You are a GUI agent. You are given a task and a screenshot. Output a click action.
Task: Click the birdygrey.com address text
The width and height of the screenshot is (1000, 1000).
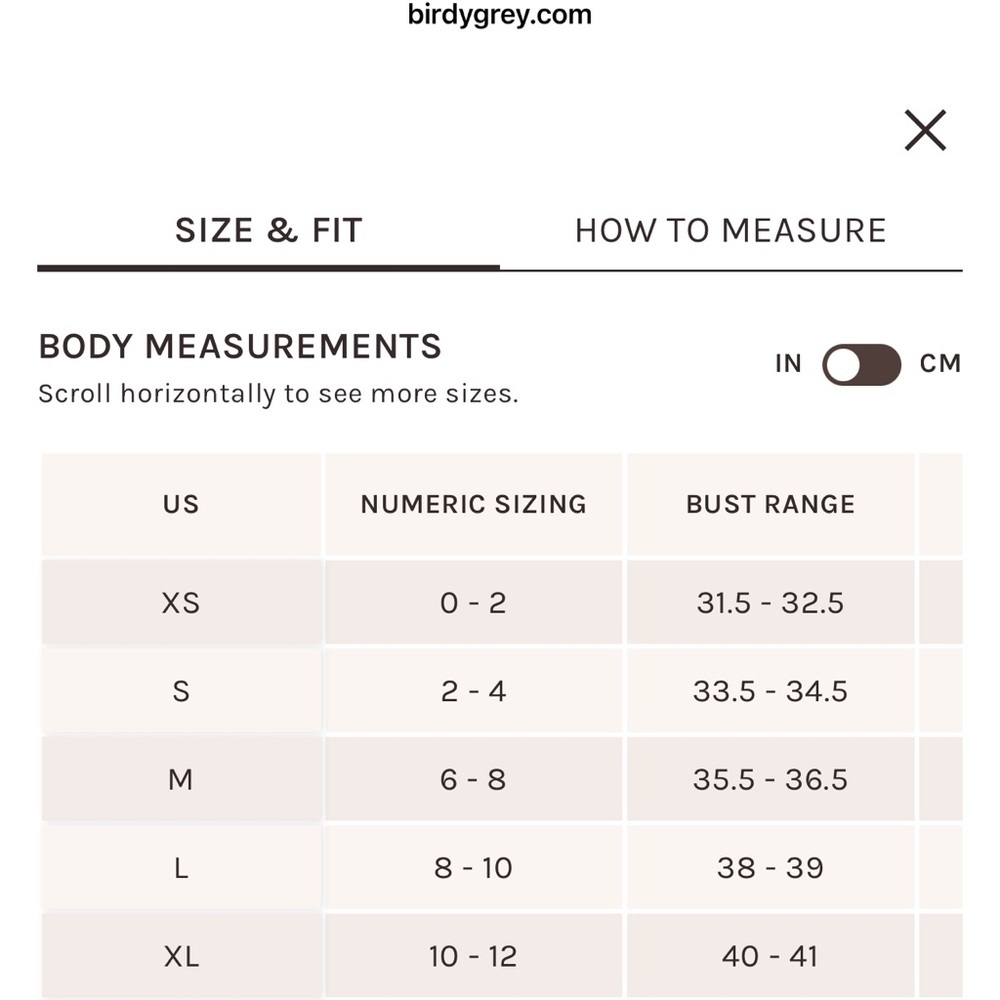pos(499,15)
